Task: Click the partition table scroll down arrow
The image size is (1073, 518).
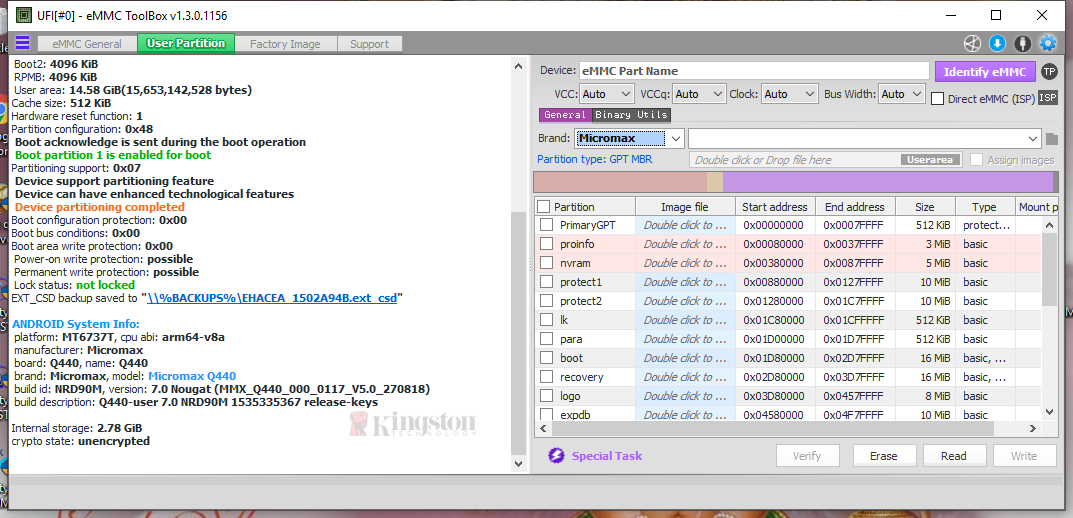Action: pos(1050,411)
